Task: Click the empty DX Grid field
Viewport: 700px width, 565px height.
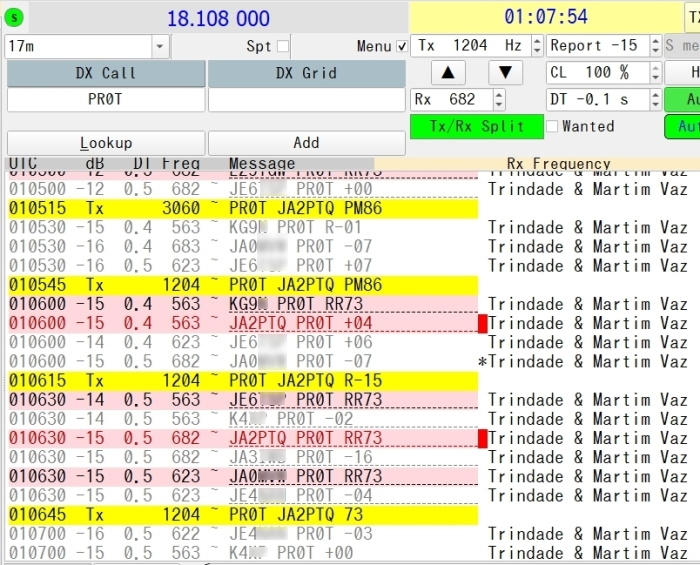Action: coord(306,99)
